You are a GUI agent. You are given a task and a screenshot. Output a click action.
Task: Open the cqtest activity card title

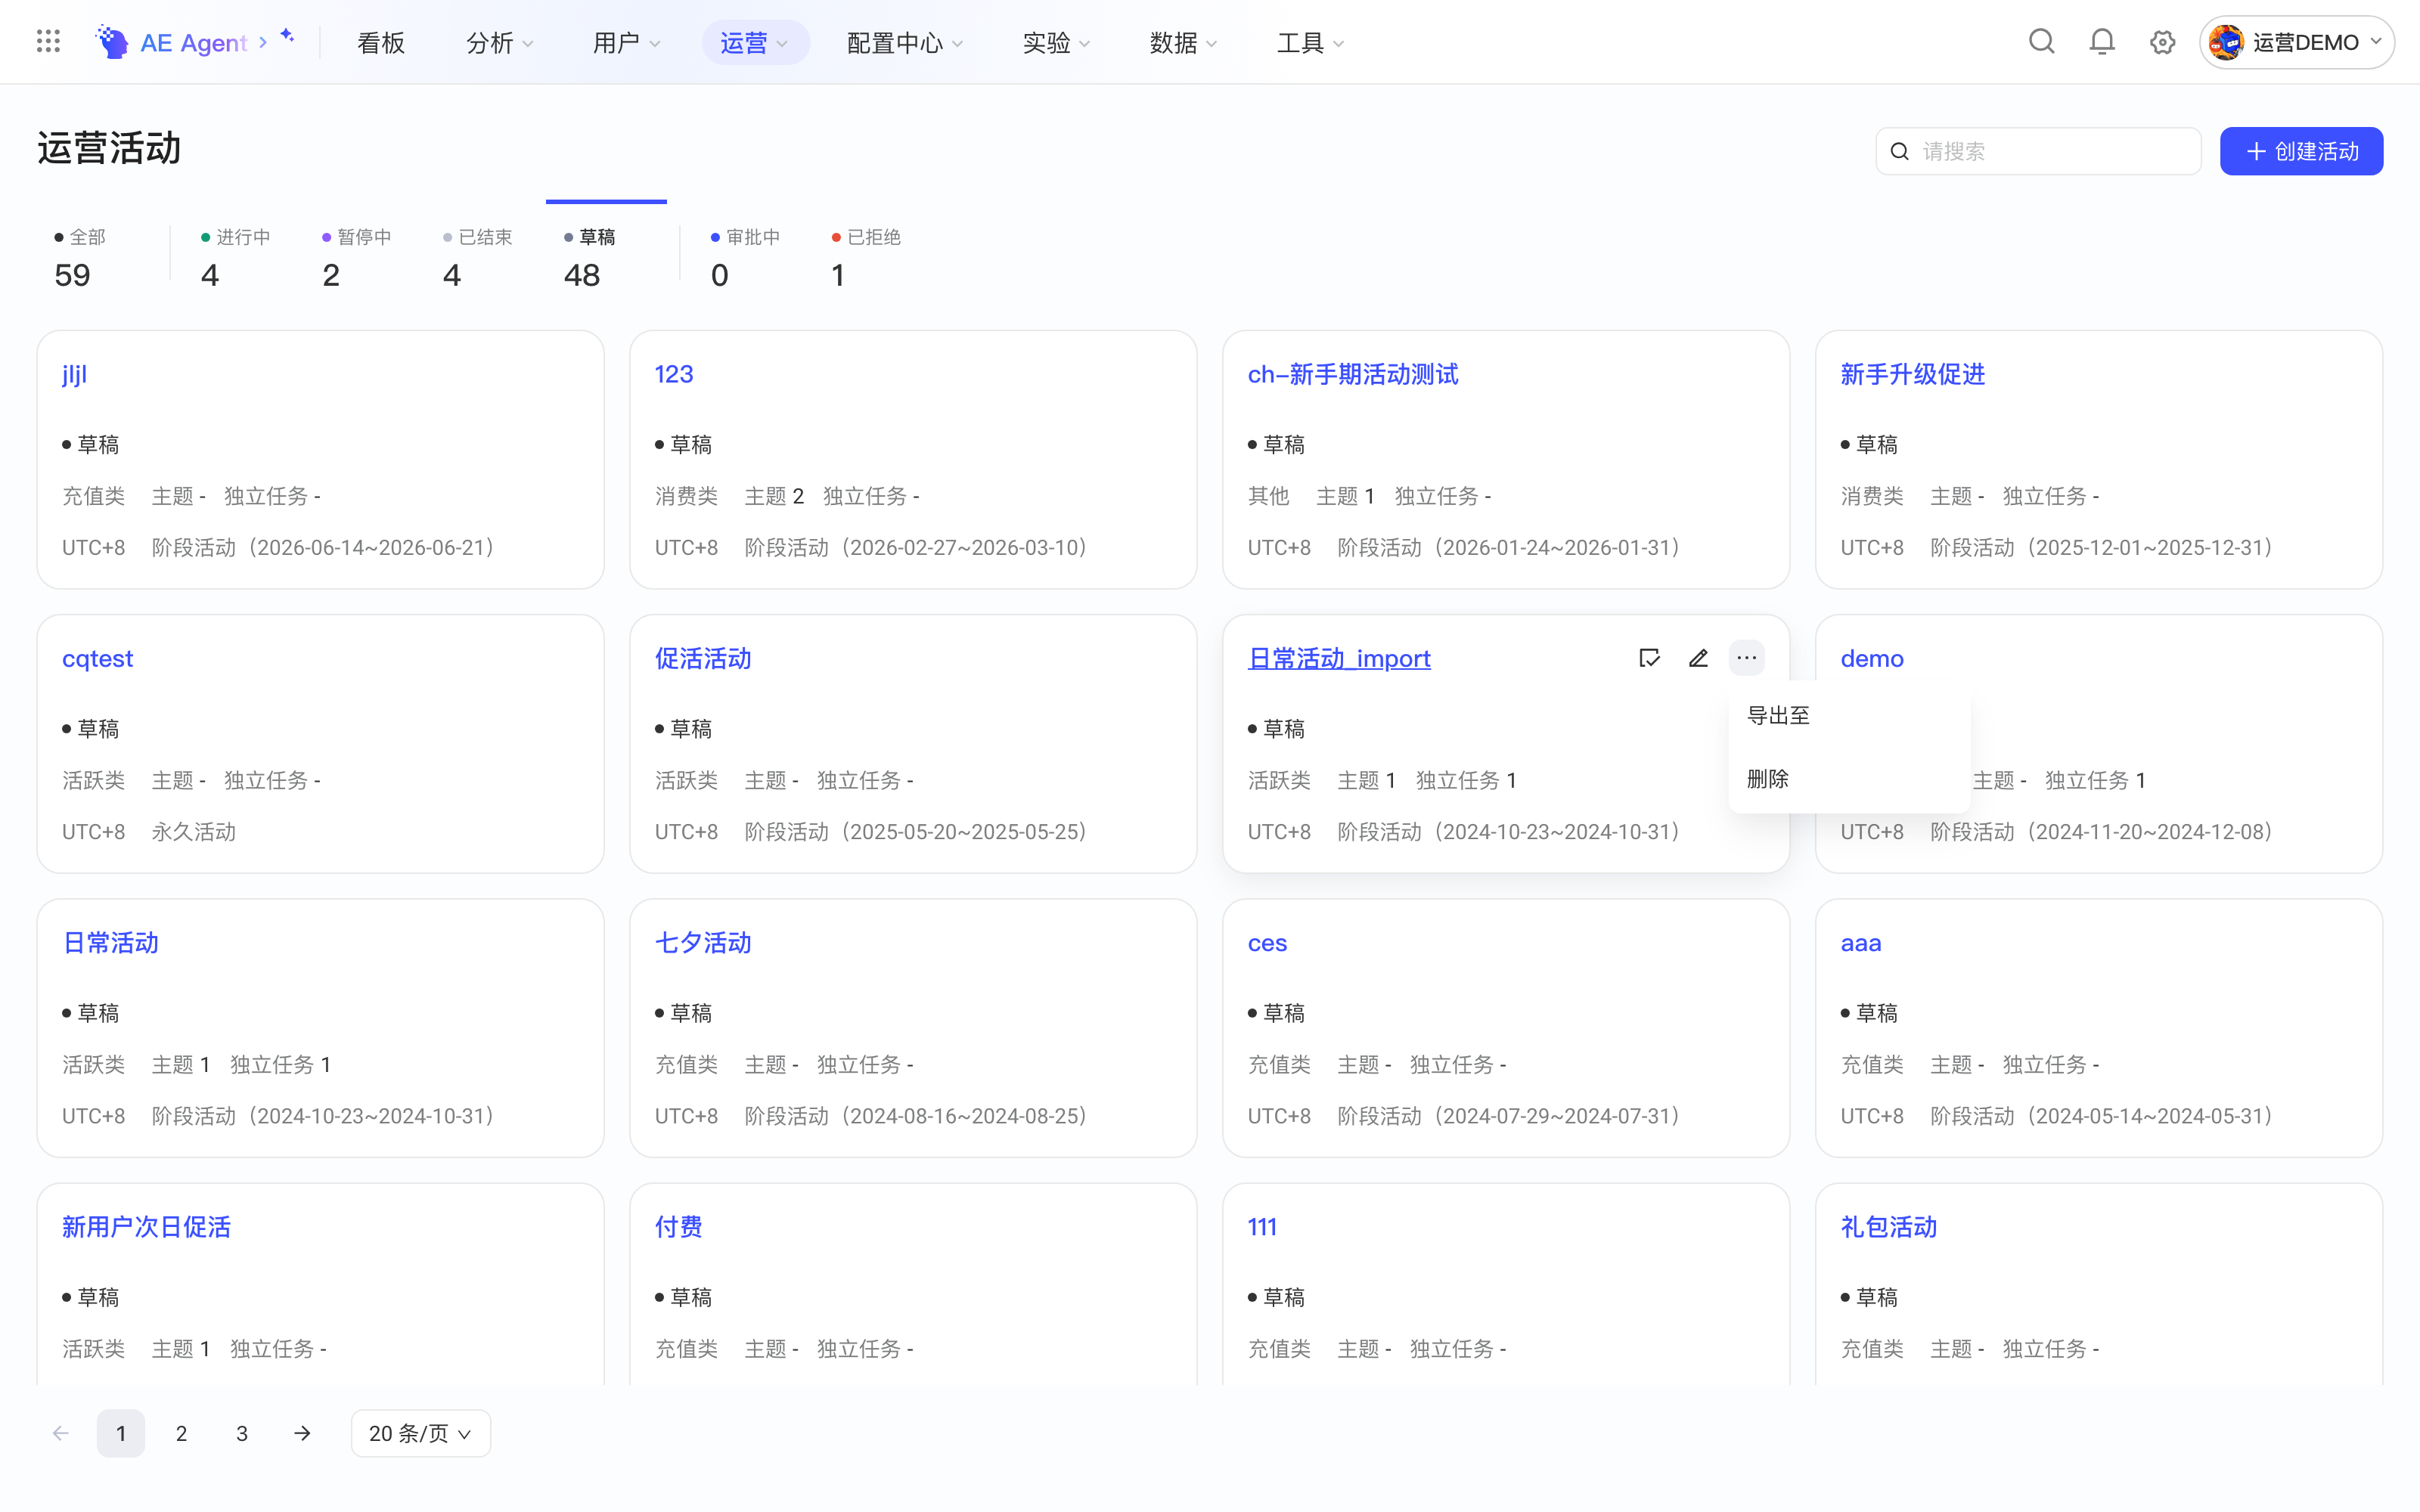pyautogui.click(x=97, y=658)
